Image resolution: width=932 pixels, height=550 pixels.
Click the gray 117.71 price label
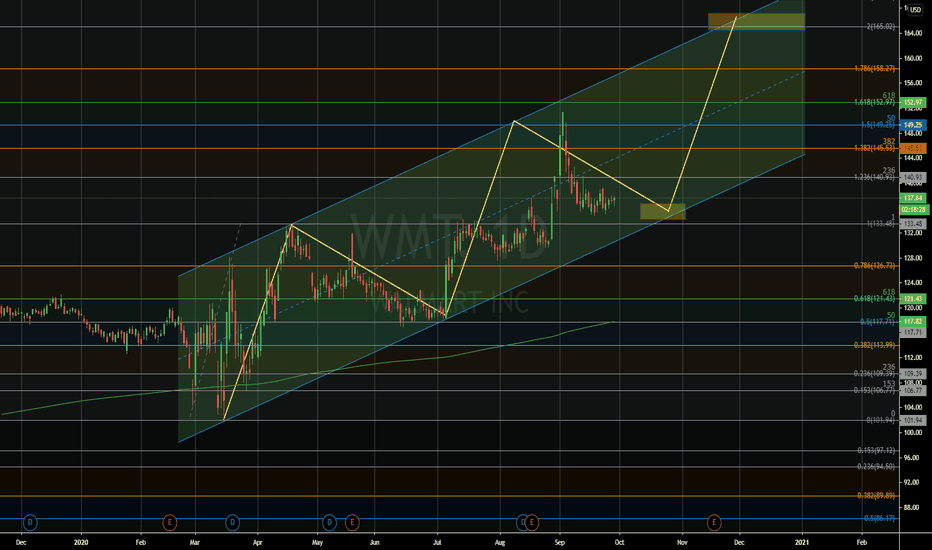point(913,332)
